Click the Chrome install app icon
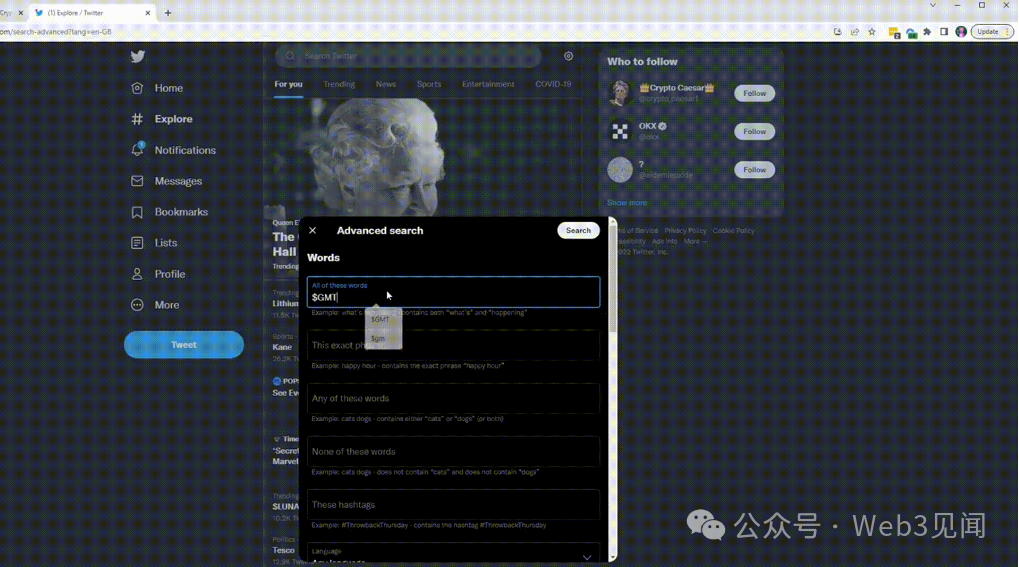The height and width of the screenshot is (567, 1019). pyautogui.click(x=838, y=31)
